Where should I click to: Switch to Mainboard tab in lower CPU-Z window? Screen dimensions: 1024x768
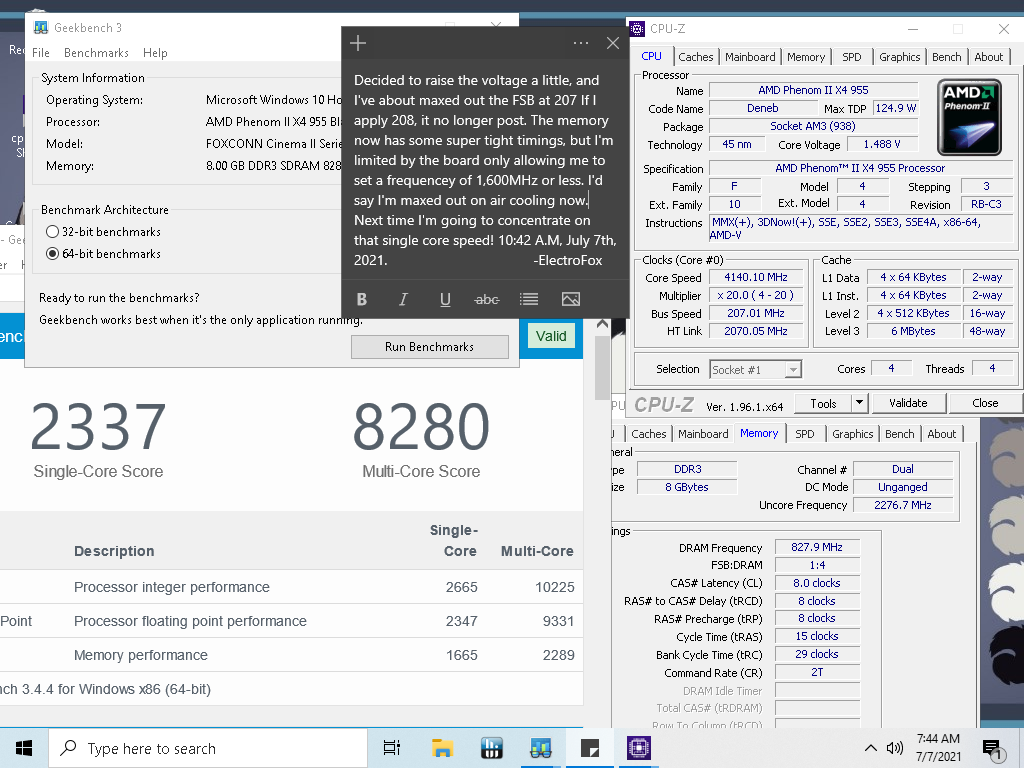[x=703, y=434]
